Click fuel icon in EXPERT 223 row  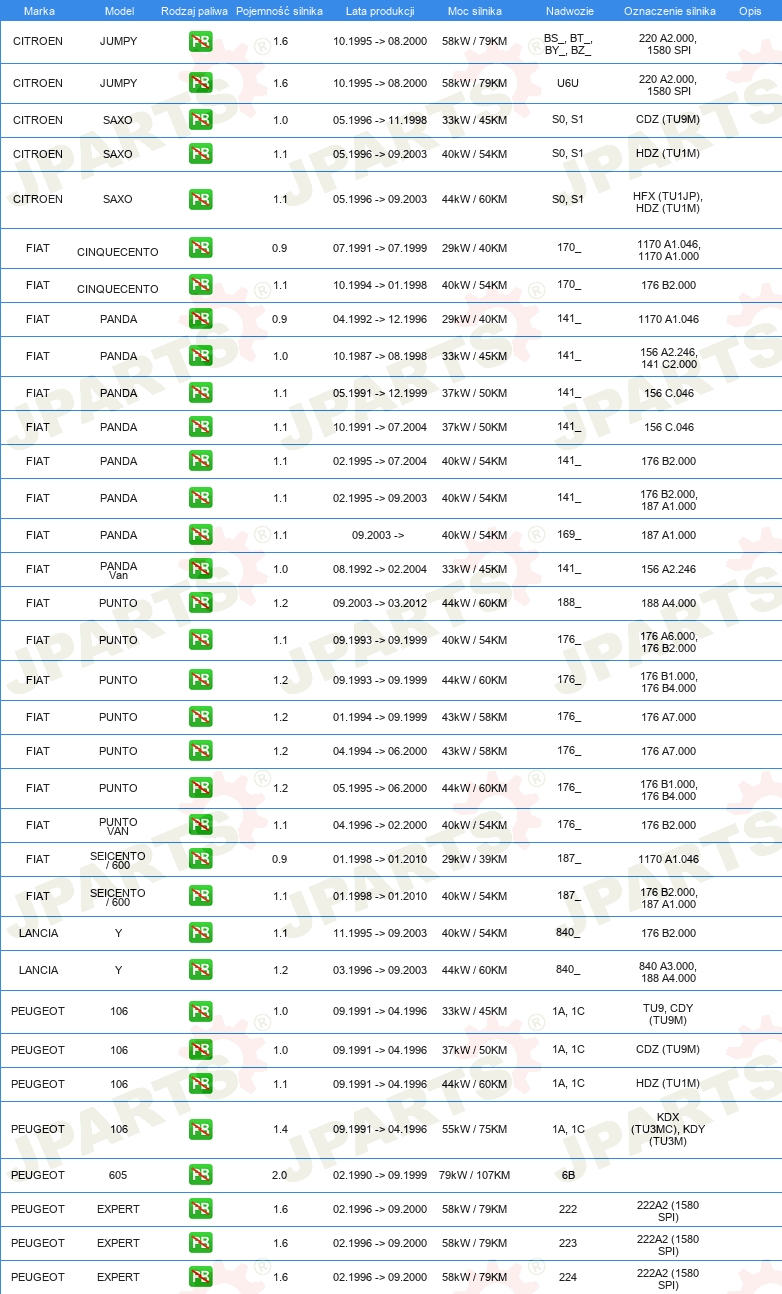200,1243
